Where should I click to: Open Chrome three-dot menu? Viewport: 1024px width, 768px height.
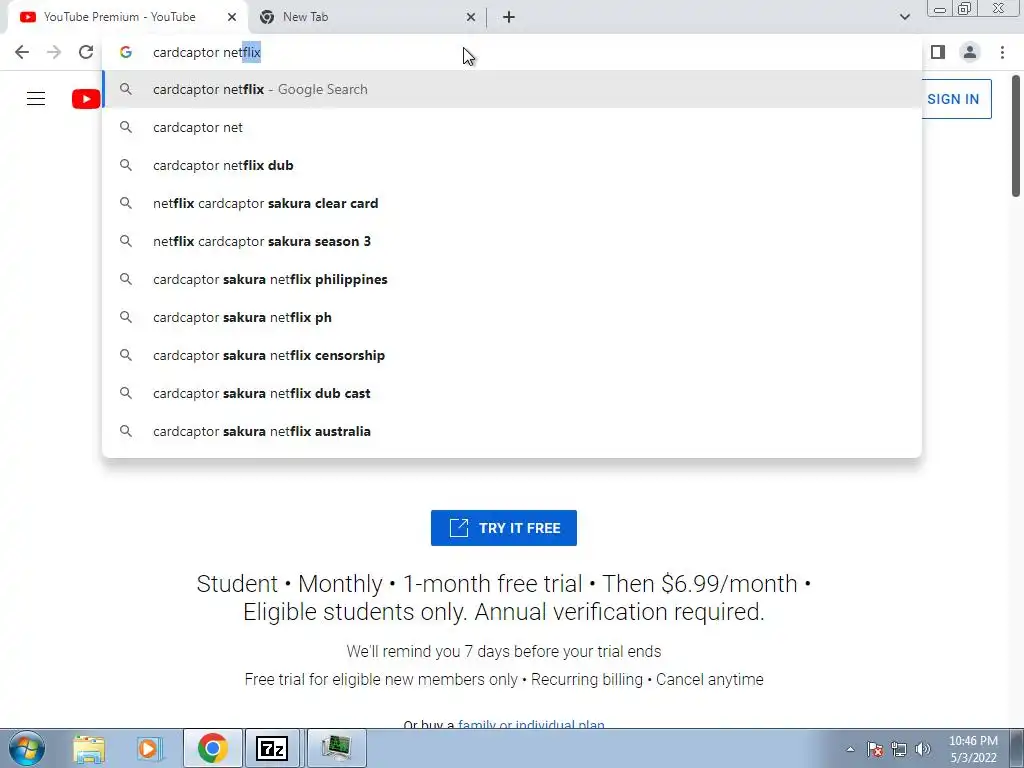(x=1002, y=52)
